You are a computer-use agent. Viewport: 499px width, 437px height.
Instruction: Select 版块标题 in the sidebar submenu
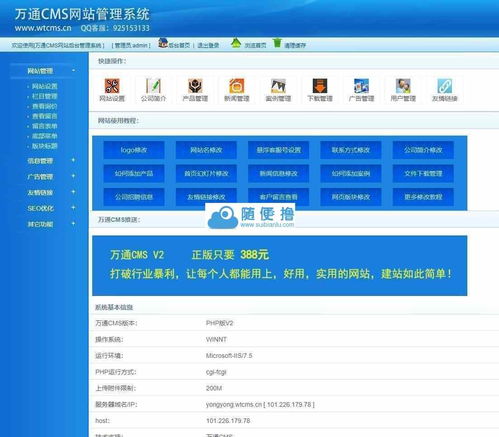point(45,146)
